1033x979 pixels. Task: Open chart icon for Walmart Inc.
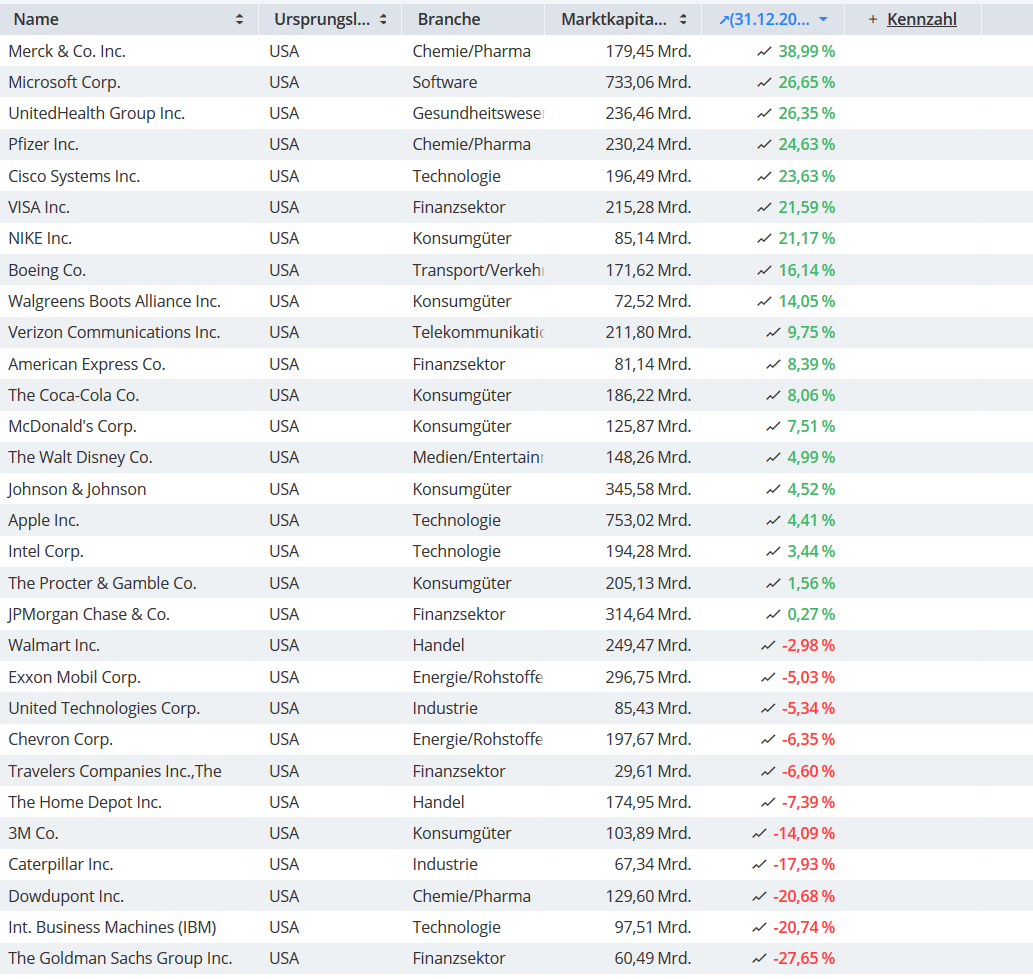[768, 646]
